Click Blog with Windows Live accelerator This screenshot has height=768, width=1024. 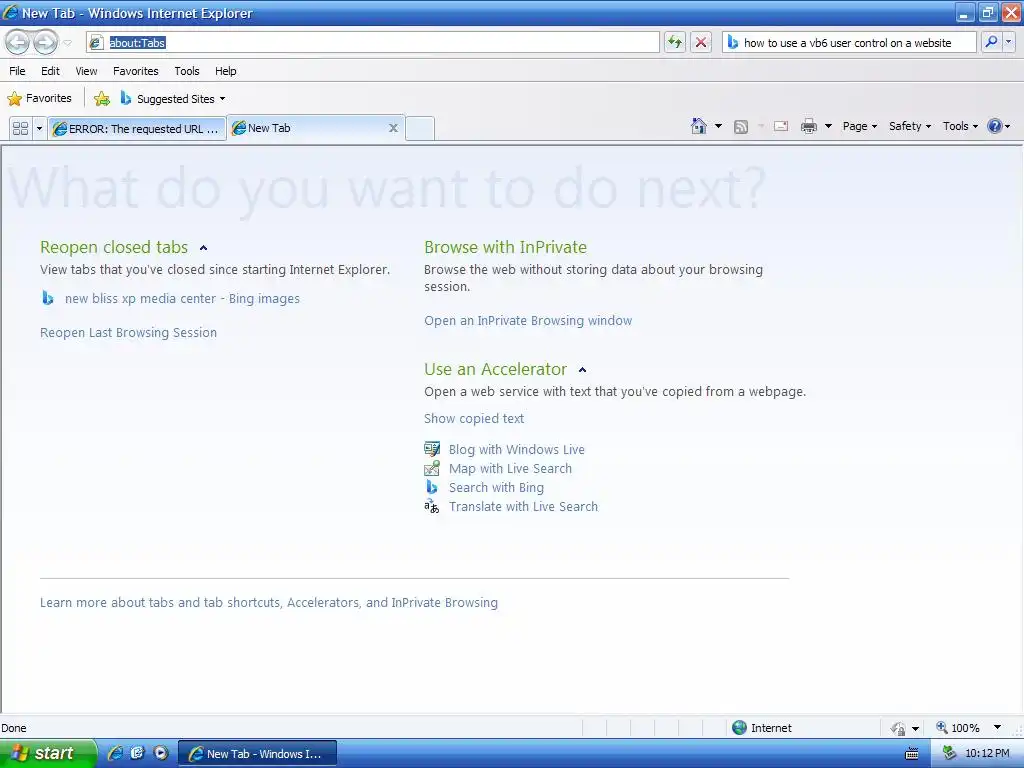point(517,449)
